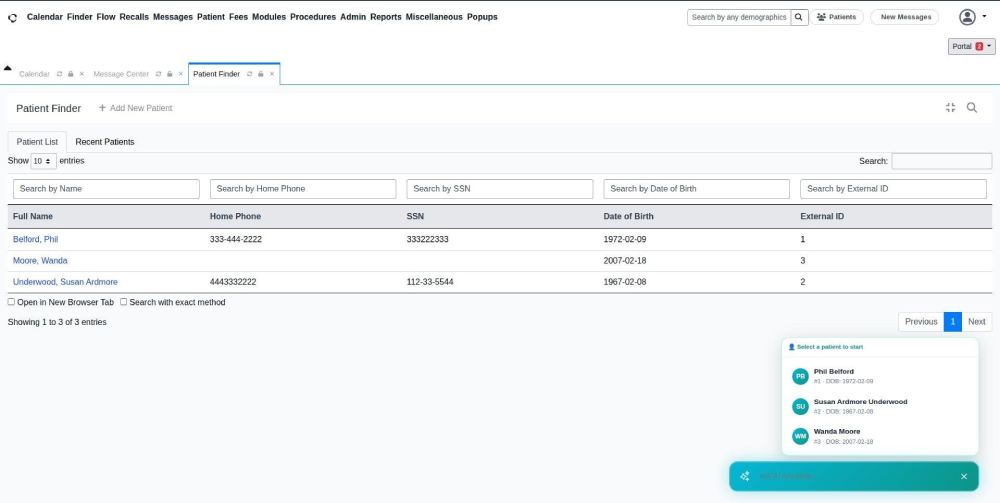This screenshot has width=1000, height=503.
Task: Click the lock icon on Message Center tab
Action: 170,74
